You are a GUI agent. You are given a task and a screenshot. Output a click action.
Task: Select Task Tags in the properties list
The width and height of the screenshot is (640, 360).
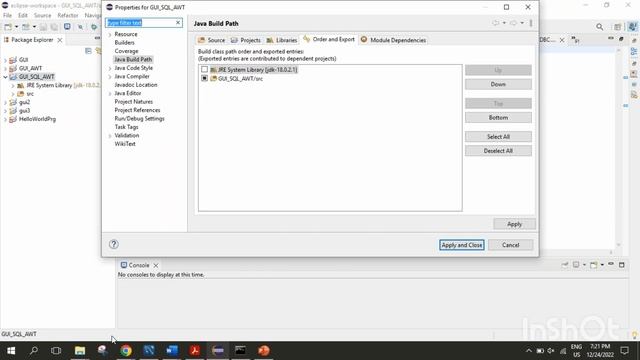[x=126, y=127]
